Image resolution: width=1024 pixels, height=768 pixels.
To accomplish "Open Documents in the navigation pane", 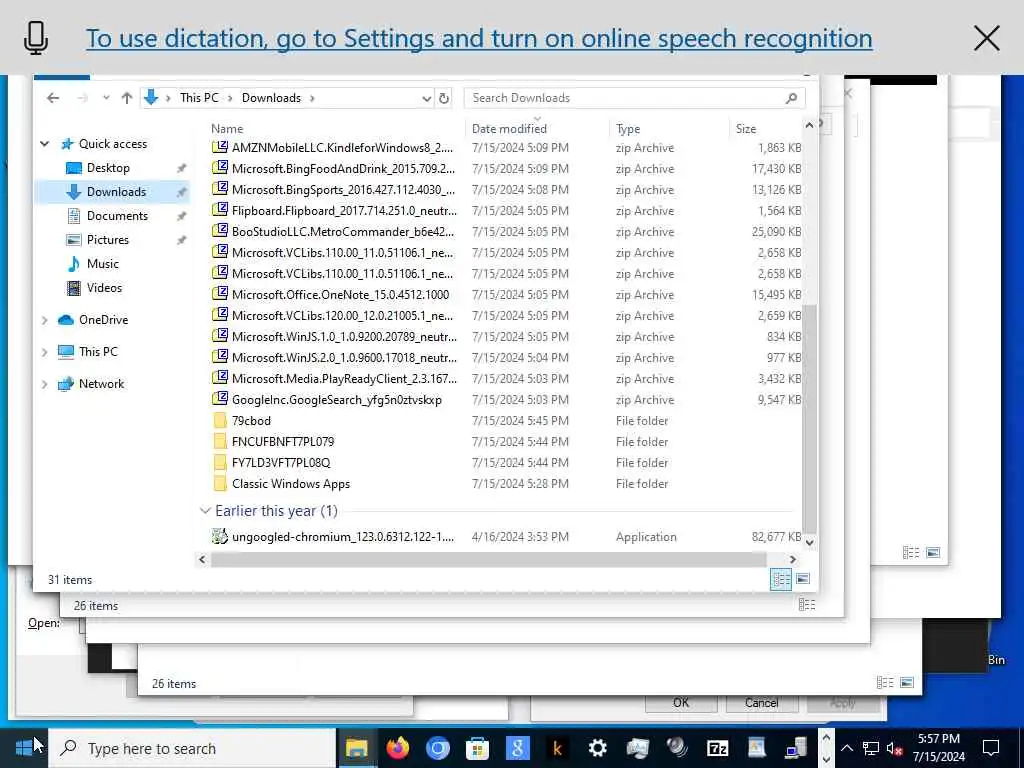I will point(117,216).
